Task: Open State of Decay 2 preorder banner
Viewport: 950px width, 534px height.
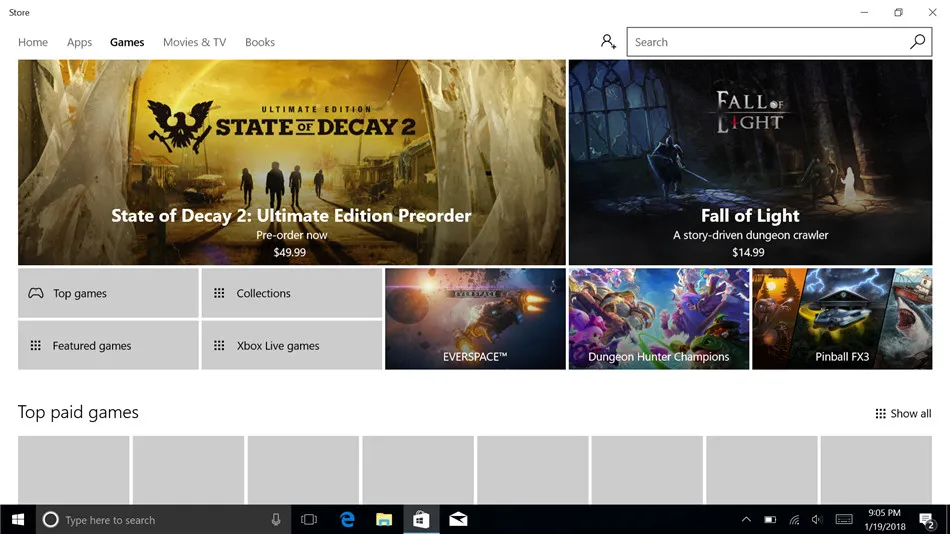Action: pyautogui.click(x=291, y=162)
